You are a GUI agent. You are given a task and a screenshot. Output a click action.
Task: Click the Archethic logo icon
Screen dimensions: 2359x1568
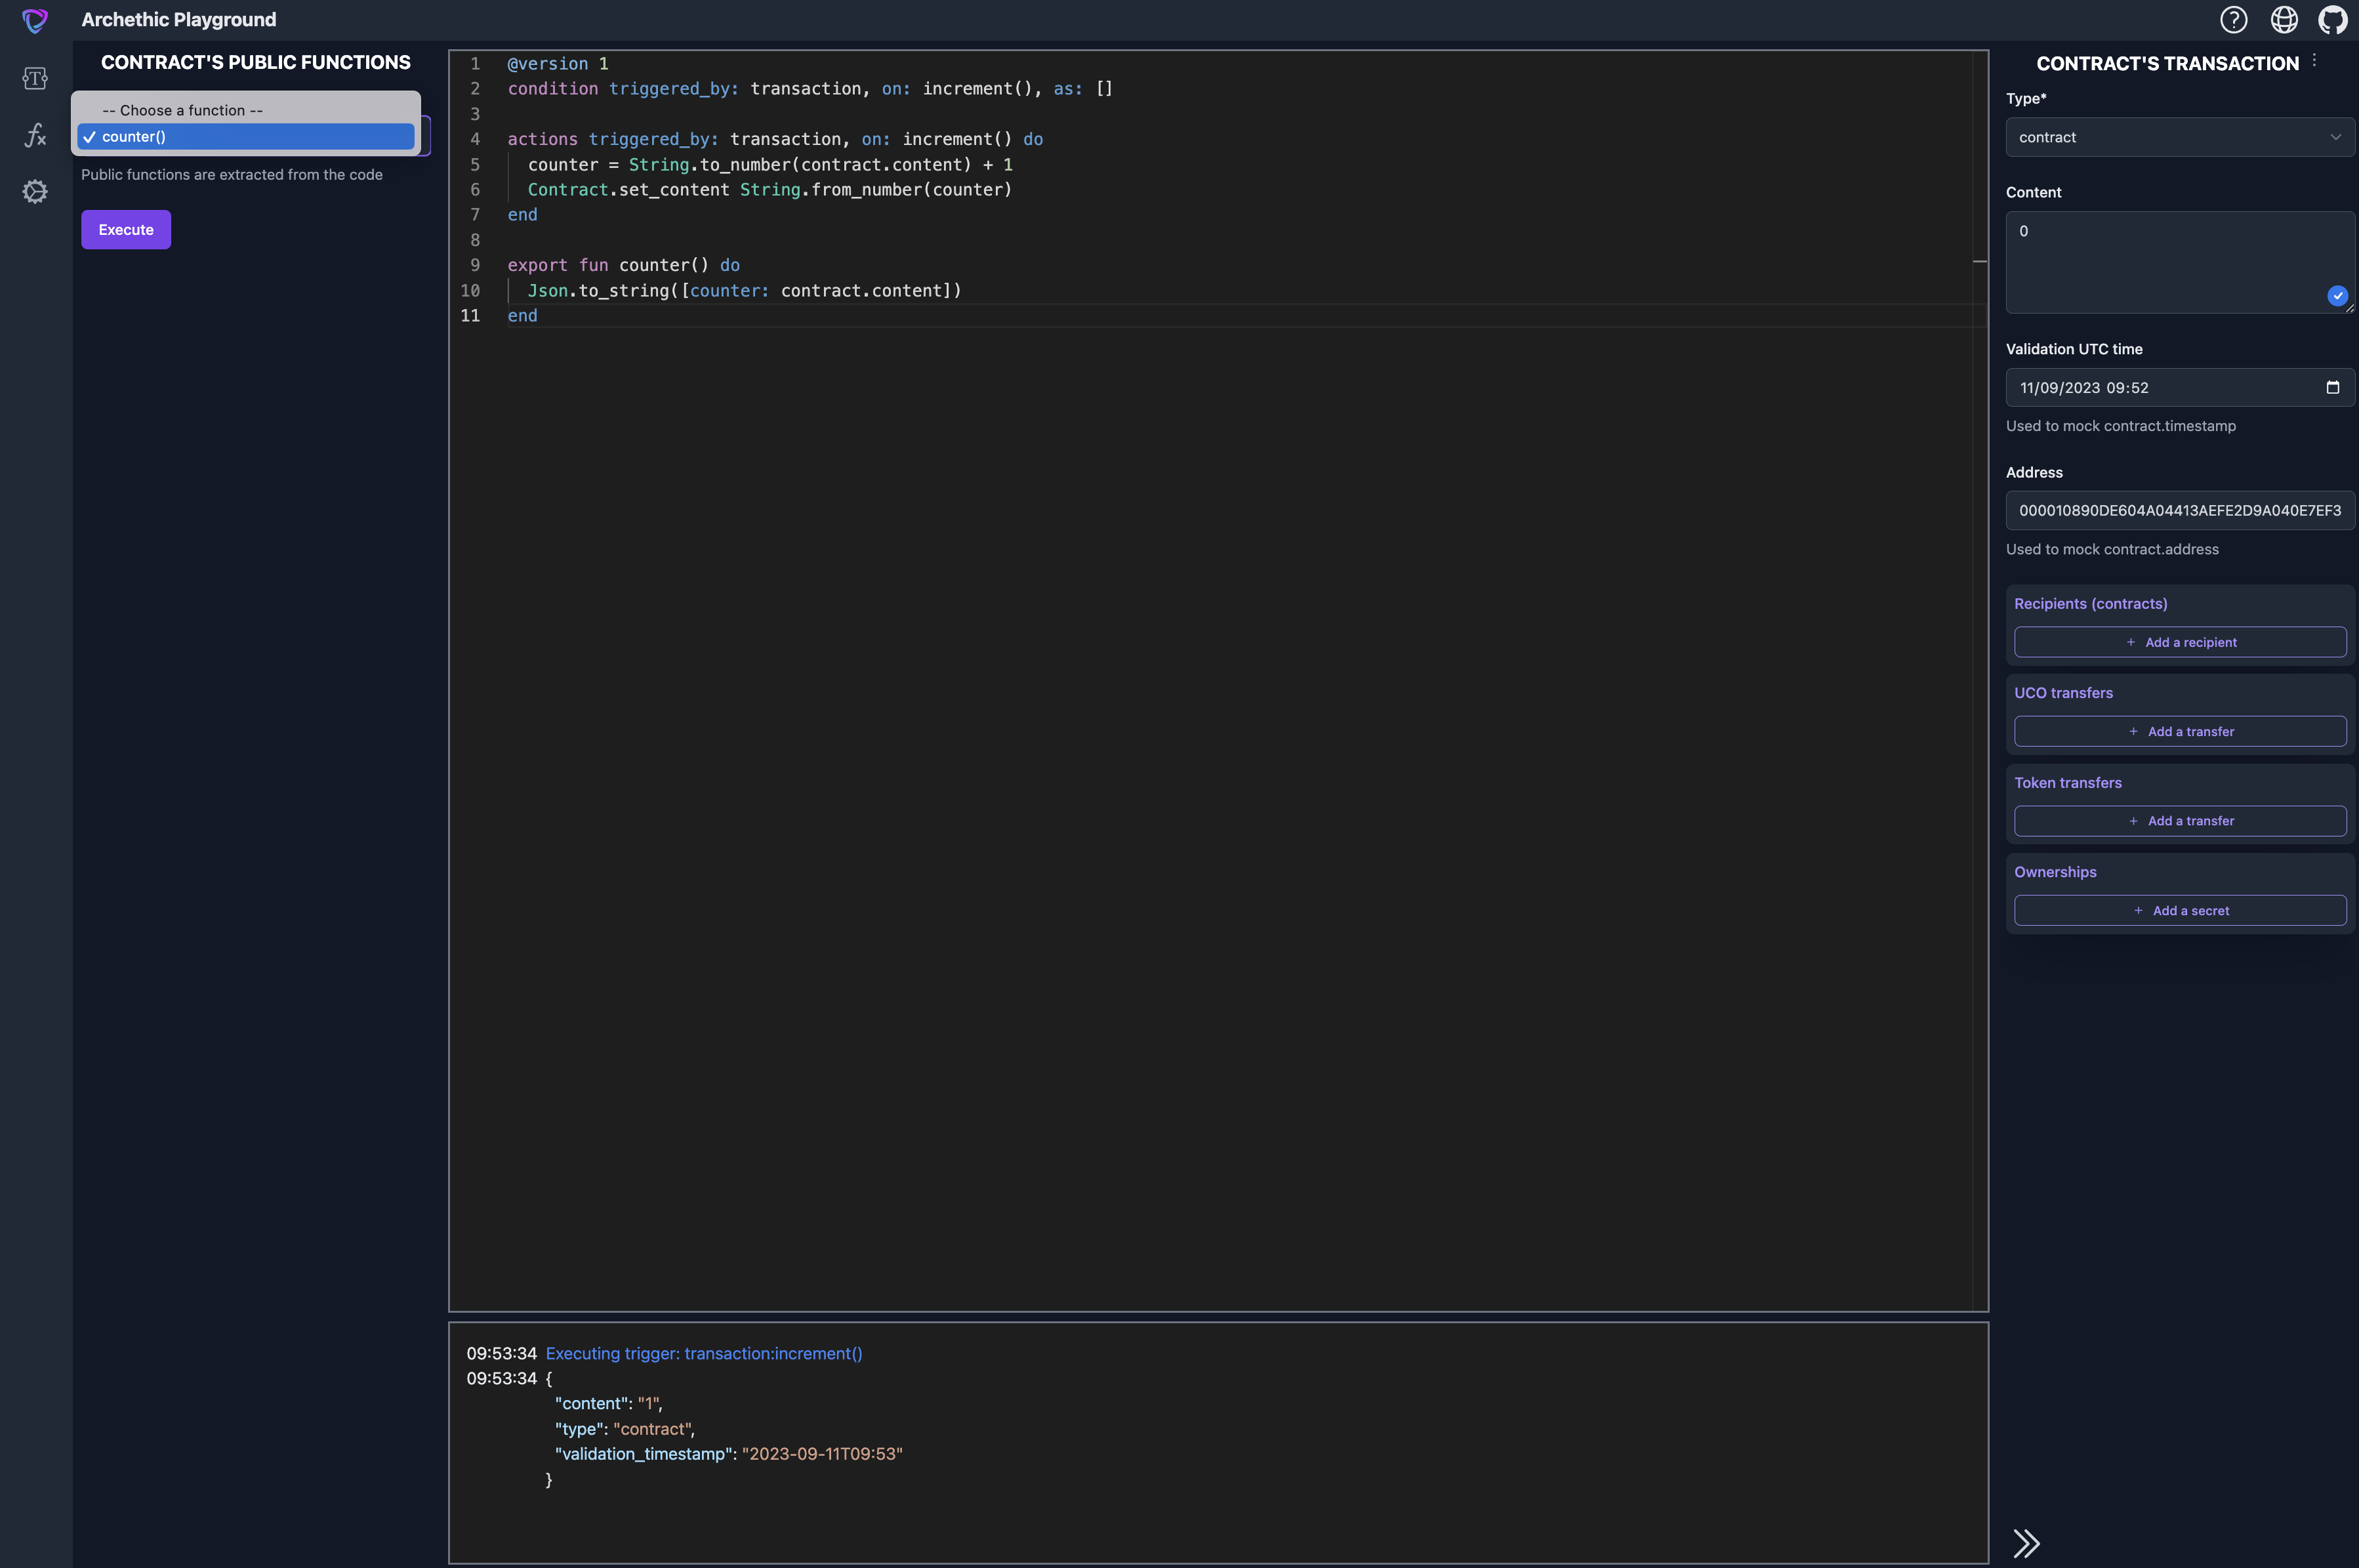35,20
